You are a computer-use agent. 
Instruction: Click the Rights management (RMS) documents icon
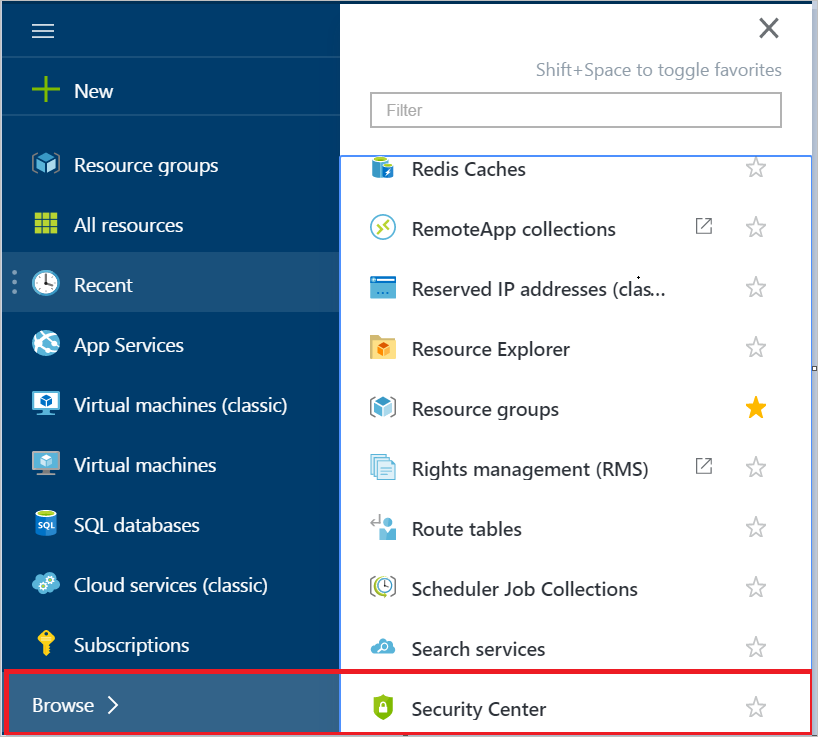(383, 467)
